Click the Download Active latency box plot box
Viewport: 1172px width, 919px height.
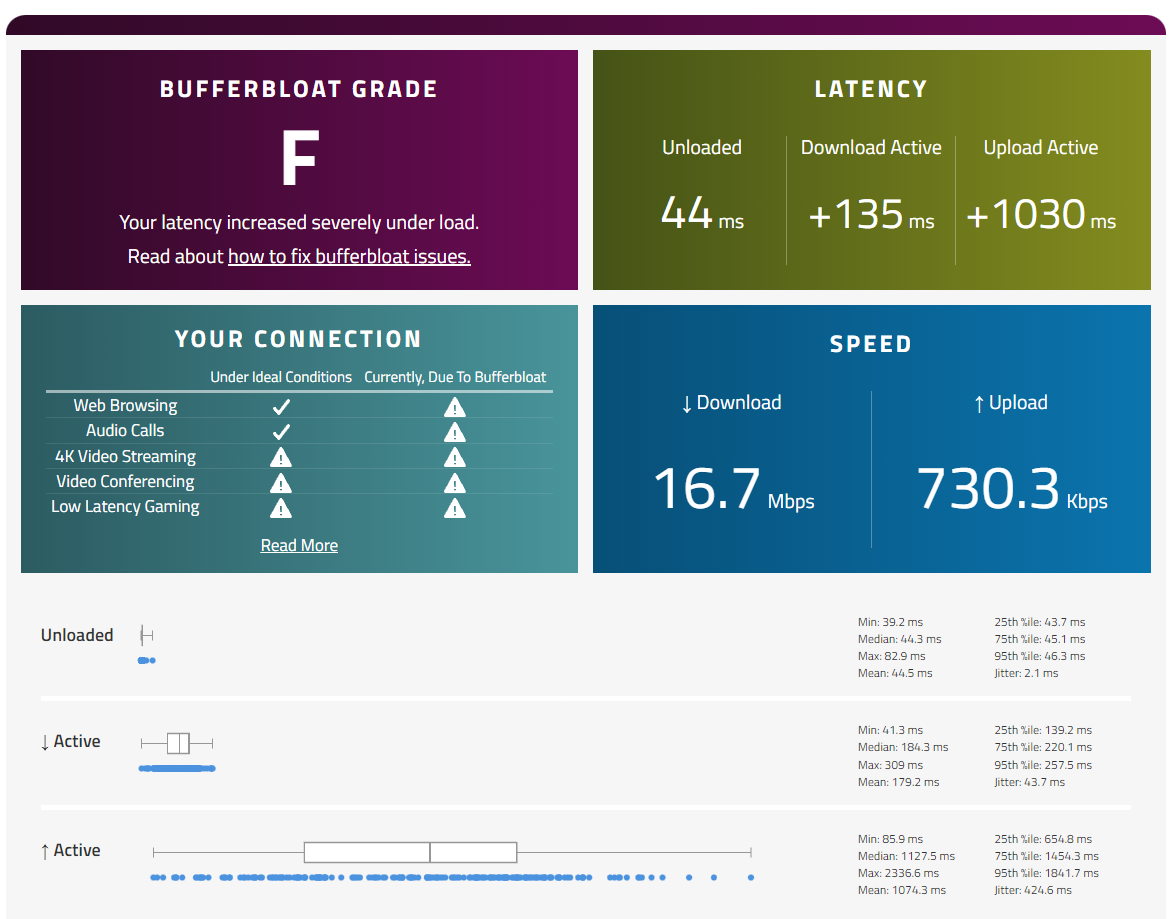[178, 743]
